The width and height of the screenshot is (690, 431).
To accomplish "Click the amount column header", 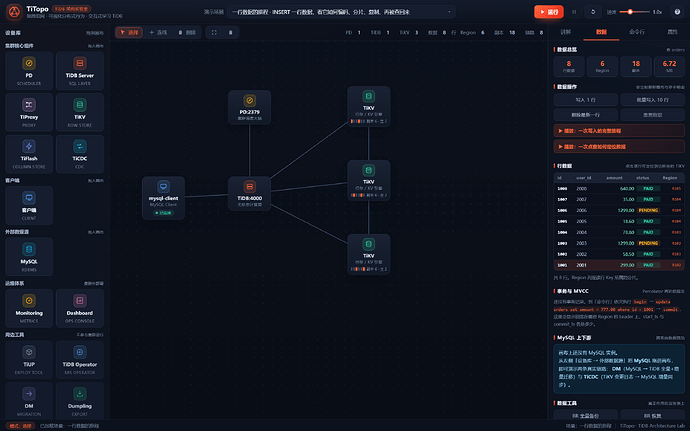I will 614,178.
